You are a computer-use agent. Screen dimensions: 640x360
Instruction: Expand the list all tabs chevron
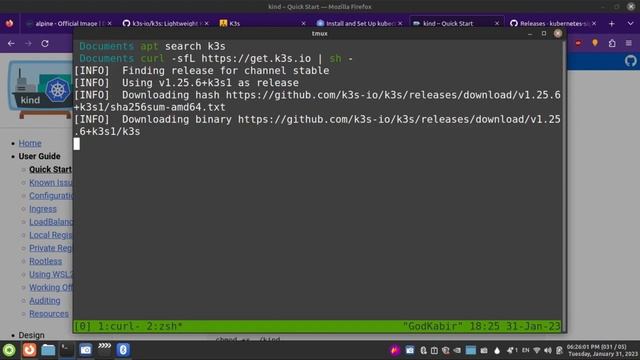630,24
